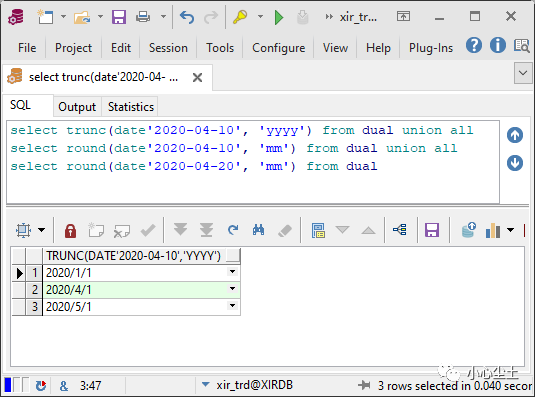Screen dimensions: 535x397
Task: Expand the chart options dropdown arrow
Action: coord(510,230)
